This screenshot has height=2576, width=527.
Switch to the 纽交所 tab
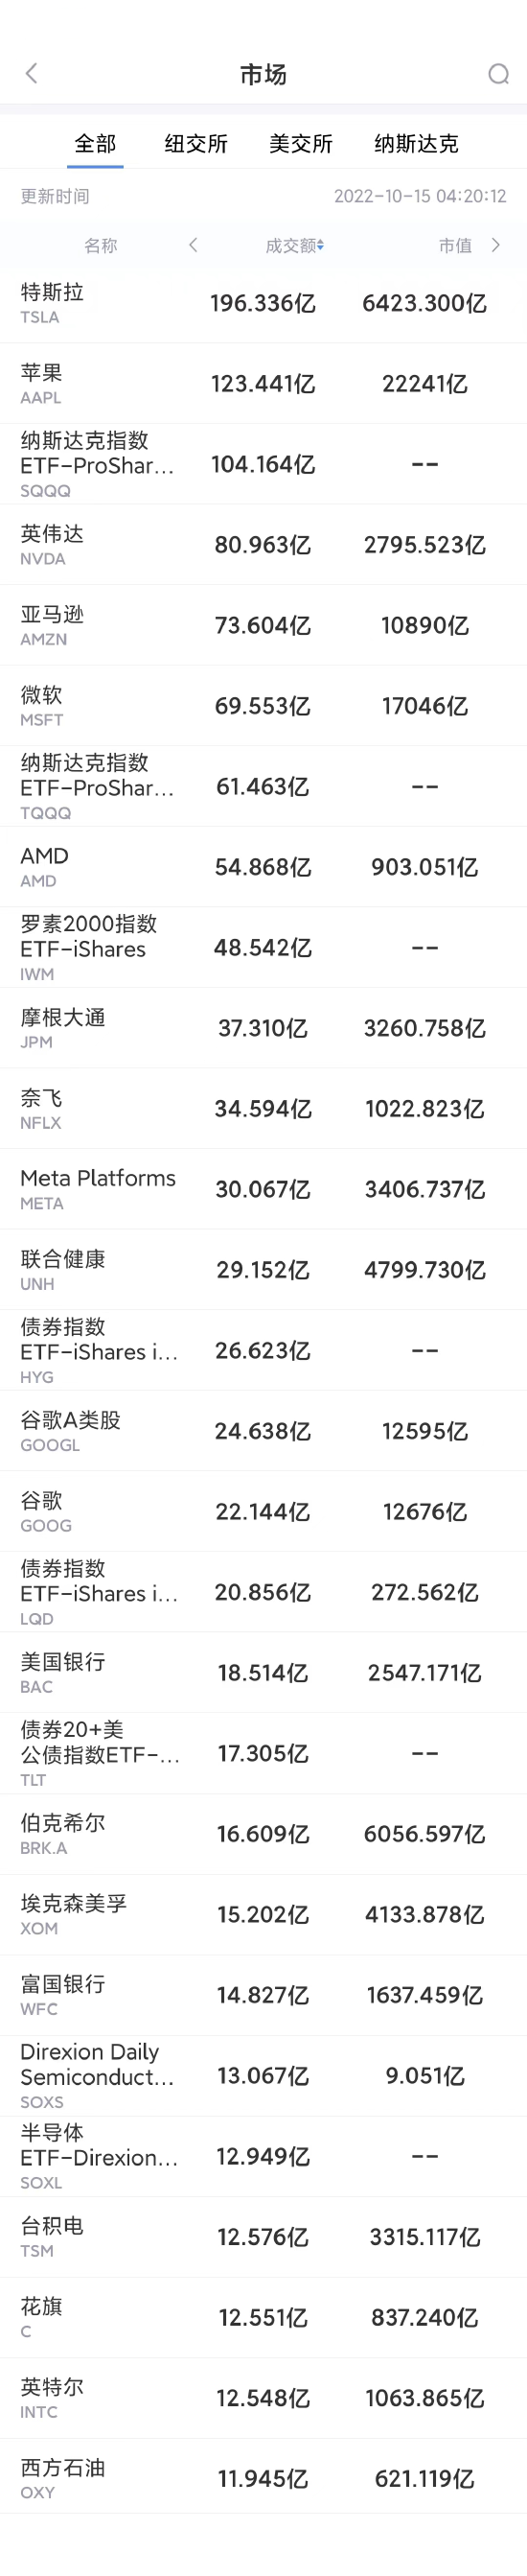click(196, 144)
